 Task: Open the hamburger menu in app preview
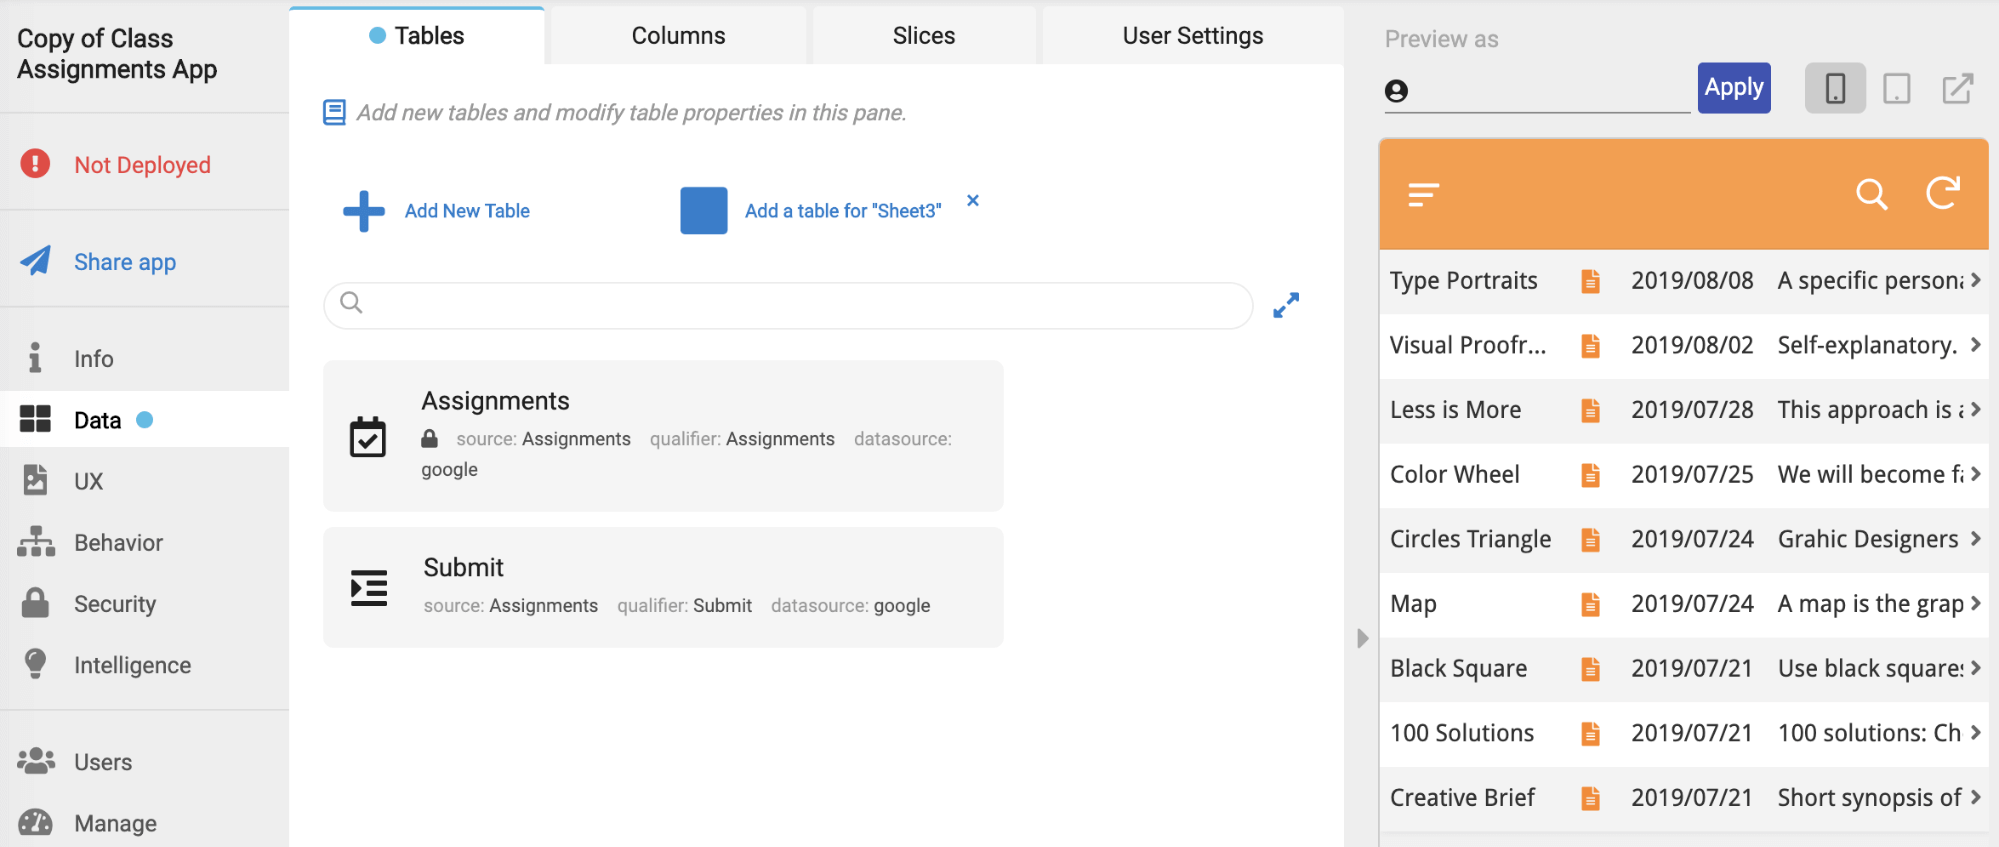point(1423,194)
